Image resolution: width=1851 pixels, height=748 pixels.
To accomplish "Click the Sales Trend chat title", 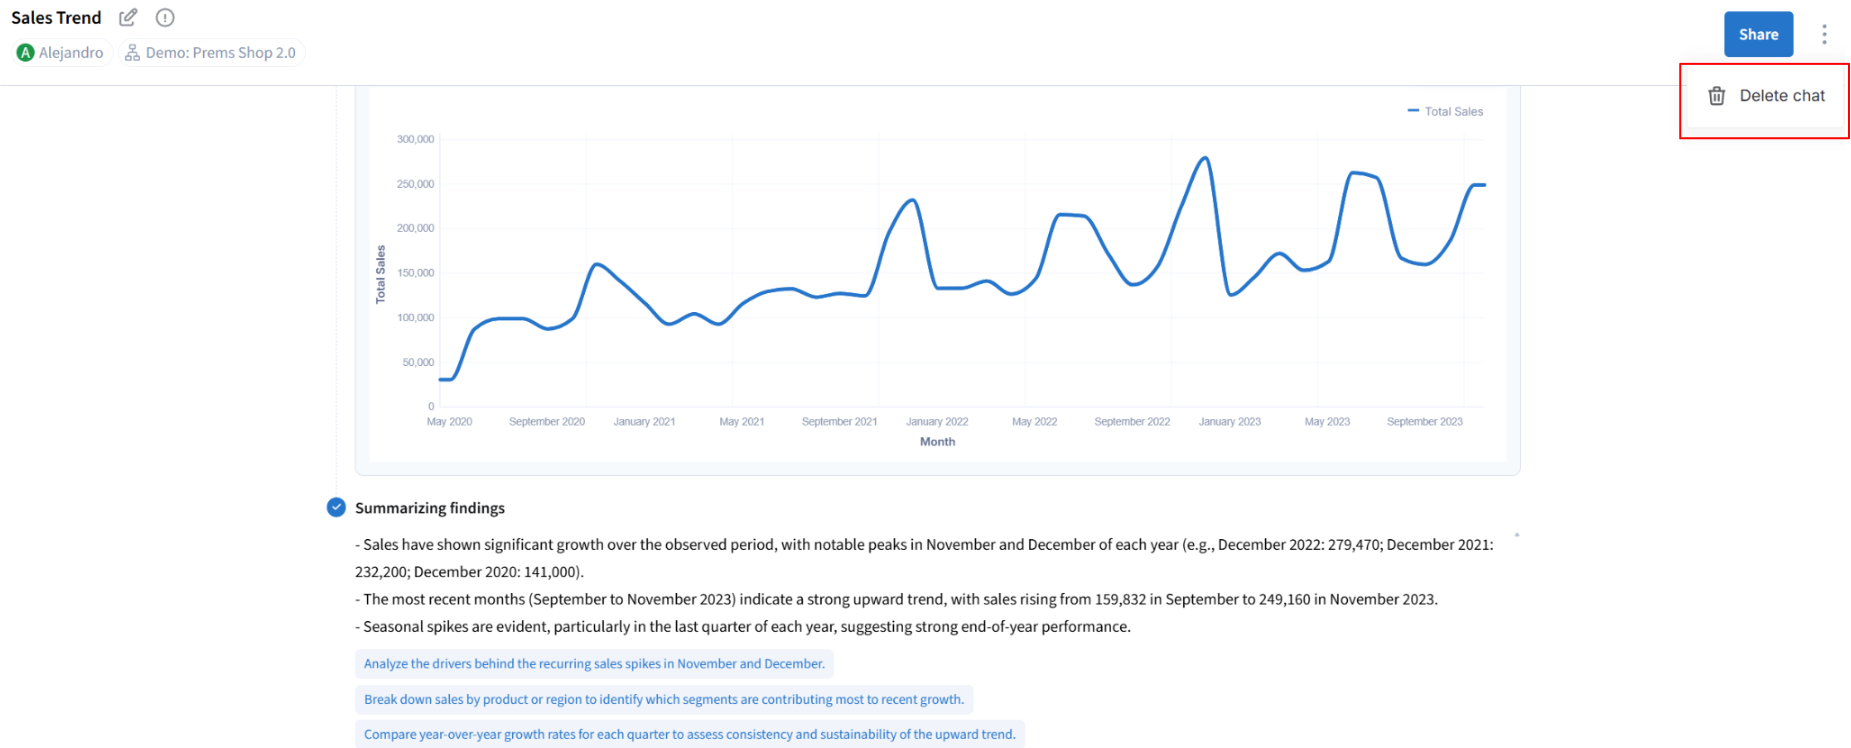I will [56, 18].
